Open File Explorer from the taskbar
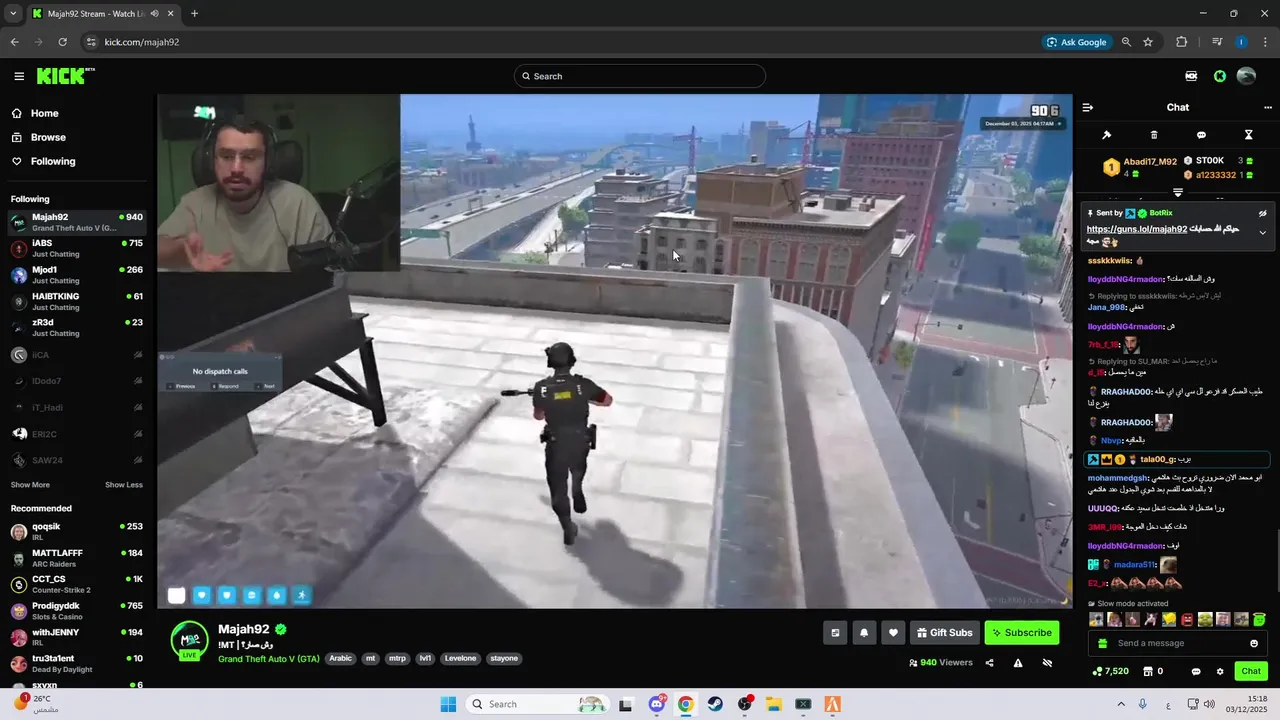Viewport: 1280px width, 720px height. [x=774, y=704]
